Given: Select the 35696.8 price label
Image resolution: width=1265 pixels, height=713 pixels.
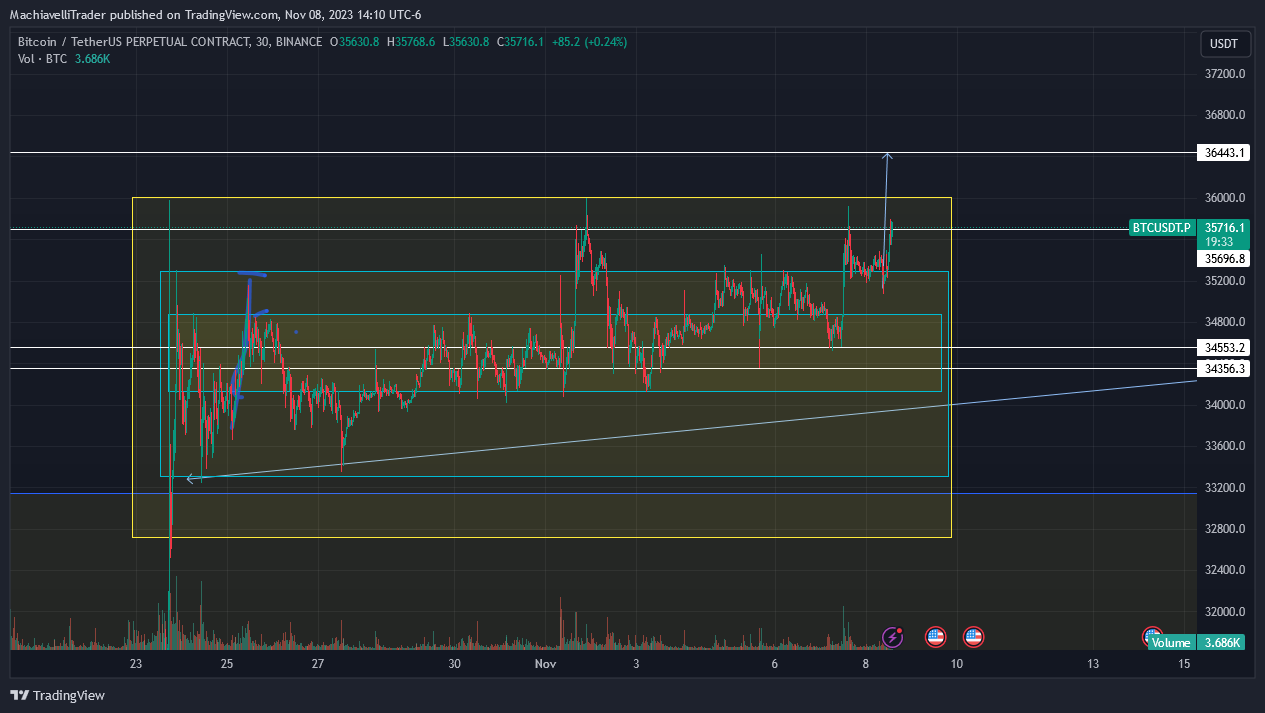Looking at the screenshot, I should point(1224,258).
